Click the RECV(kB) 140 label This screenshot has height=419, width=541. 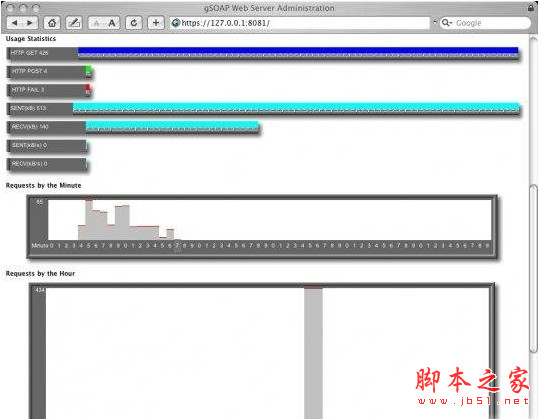[30, 127]
